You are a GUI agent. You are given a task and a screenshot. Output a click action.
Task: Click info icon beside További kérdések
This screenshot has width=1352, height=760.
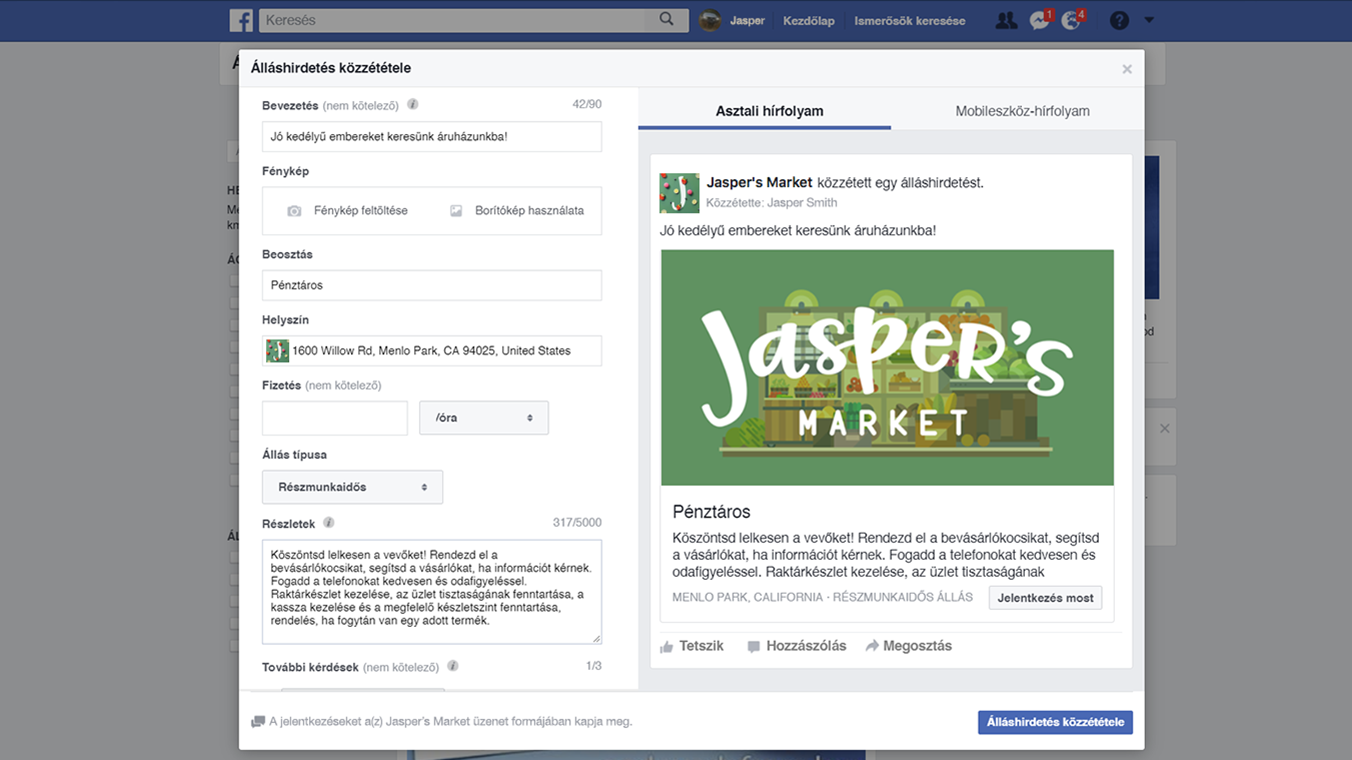pos(453,666)
